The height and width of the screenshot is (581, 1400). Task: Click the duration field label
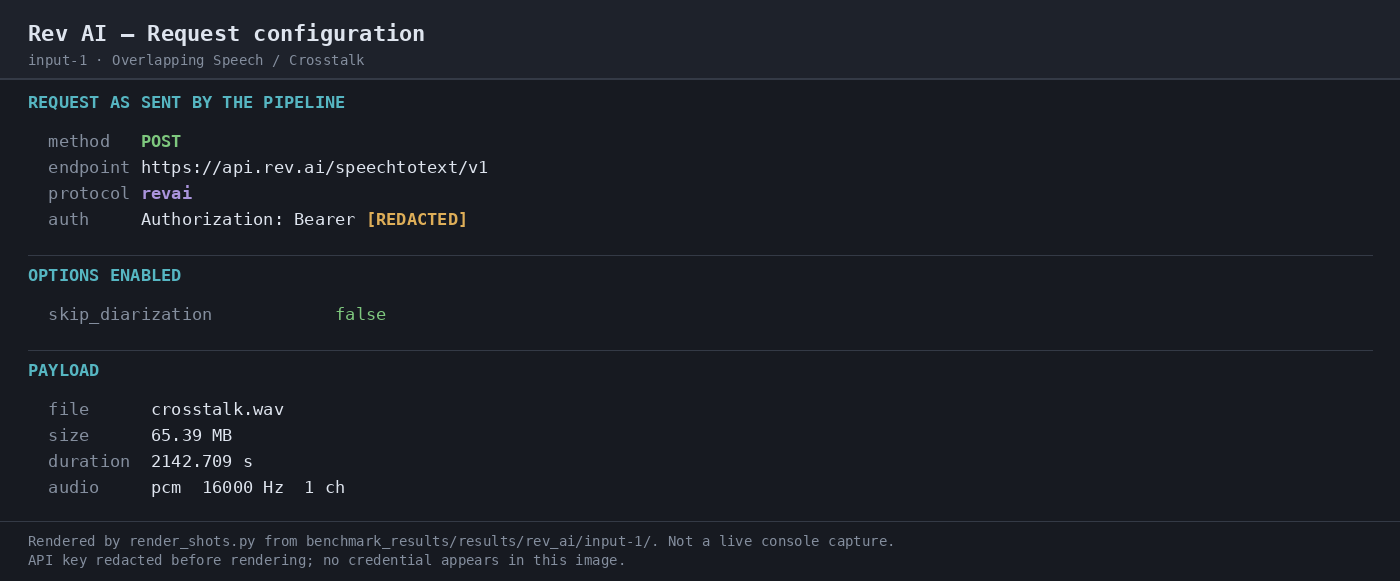[89, 461]
